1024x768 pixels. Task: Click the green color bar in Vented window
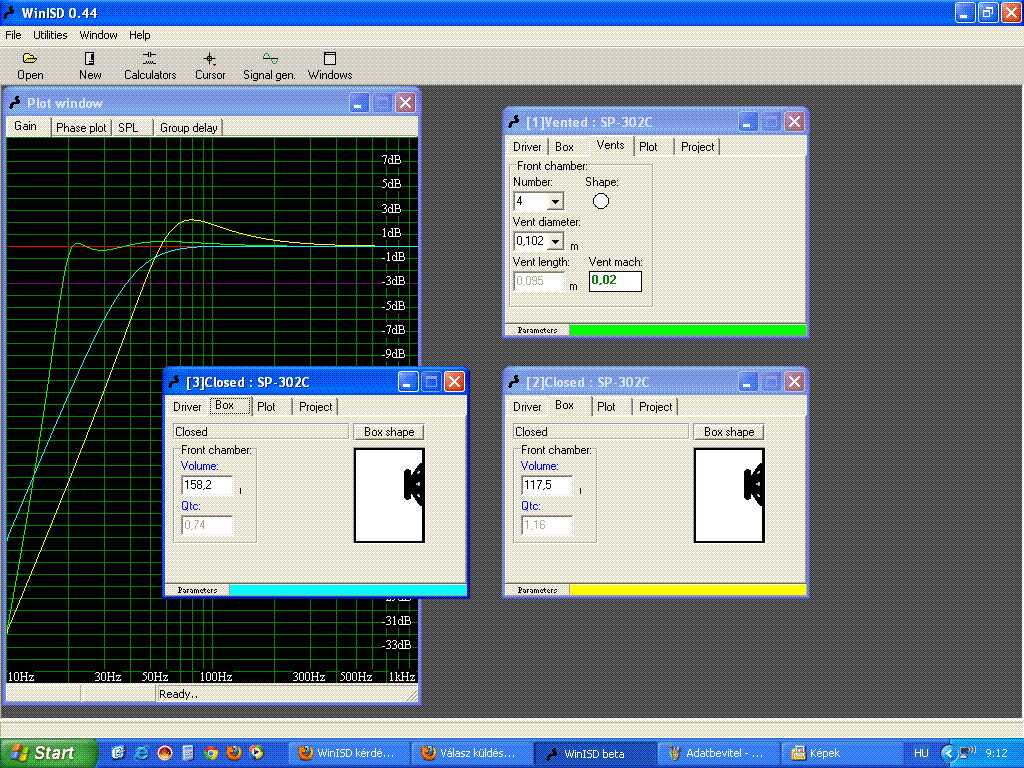pos(686,330)
